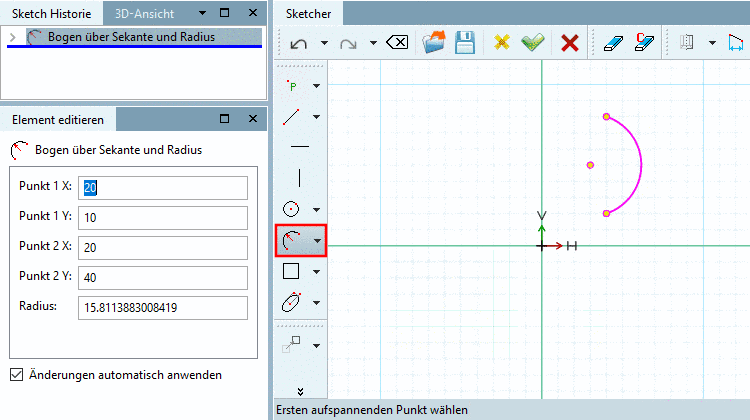Screen dimensions: 750x420
Task: Cancel sketch with red X icon
Action: click(x=569, y=43)
